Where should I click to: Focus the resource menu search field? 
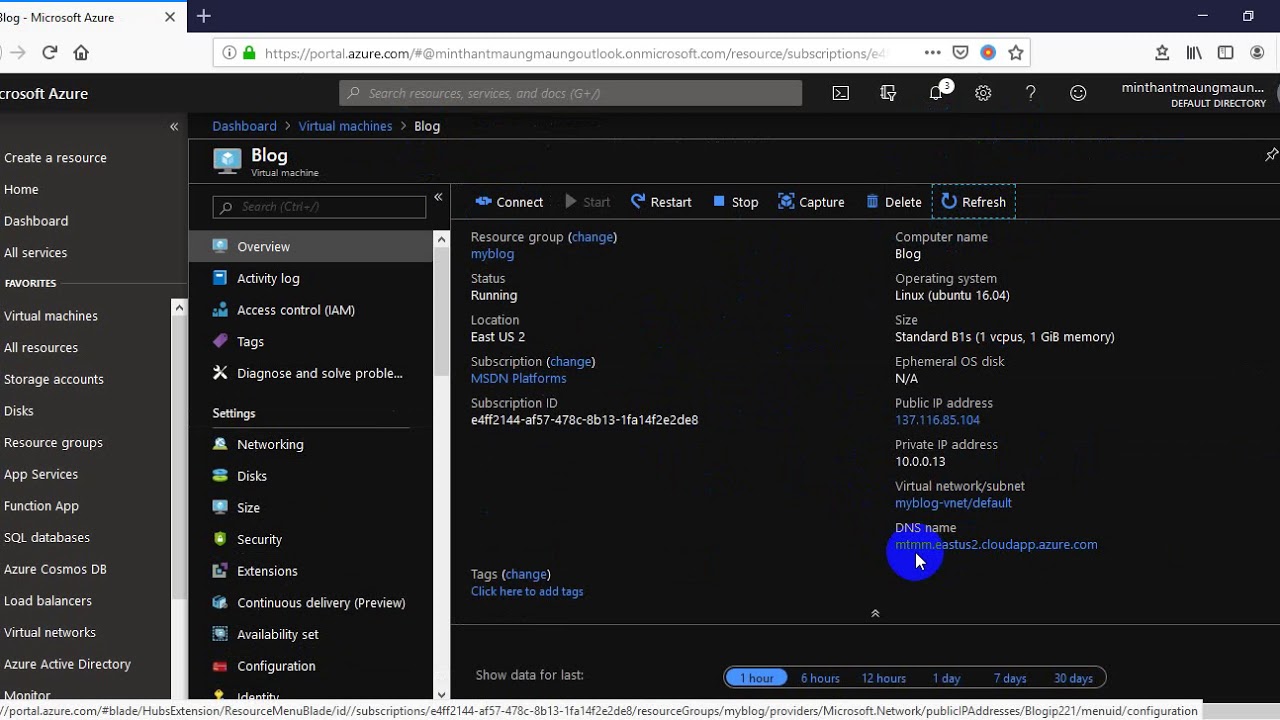[x=319, y=207]
